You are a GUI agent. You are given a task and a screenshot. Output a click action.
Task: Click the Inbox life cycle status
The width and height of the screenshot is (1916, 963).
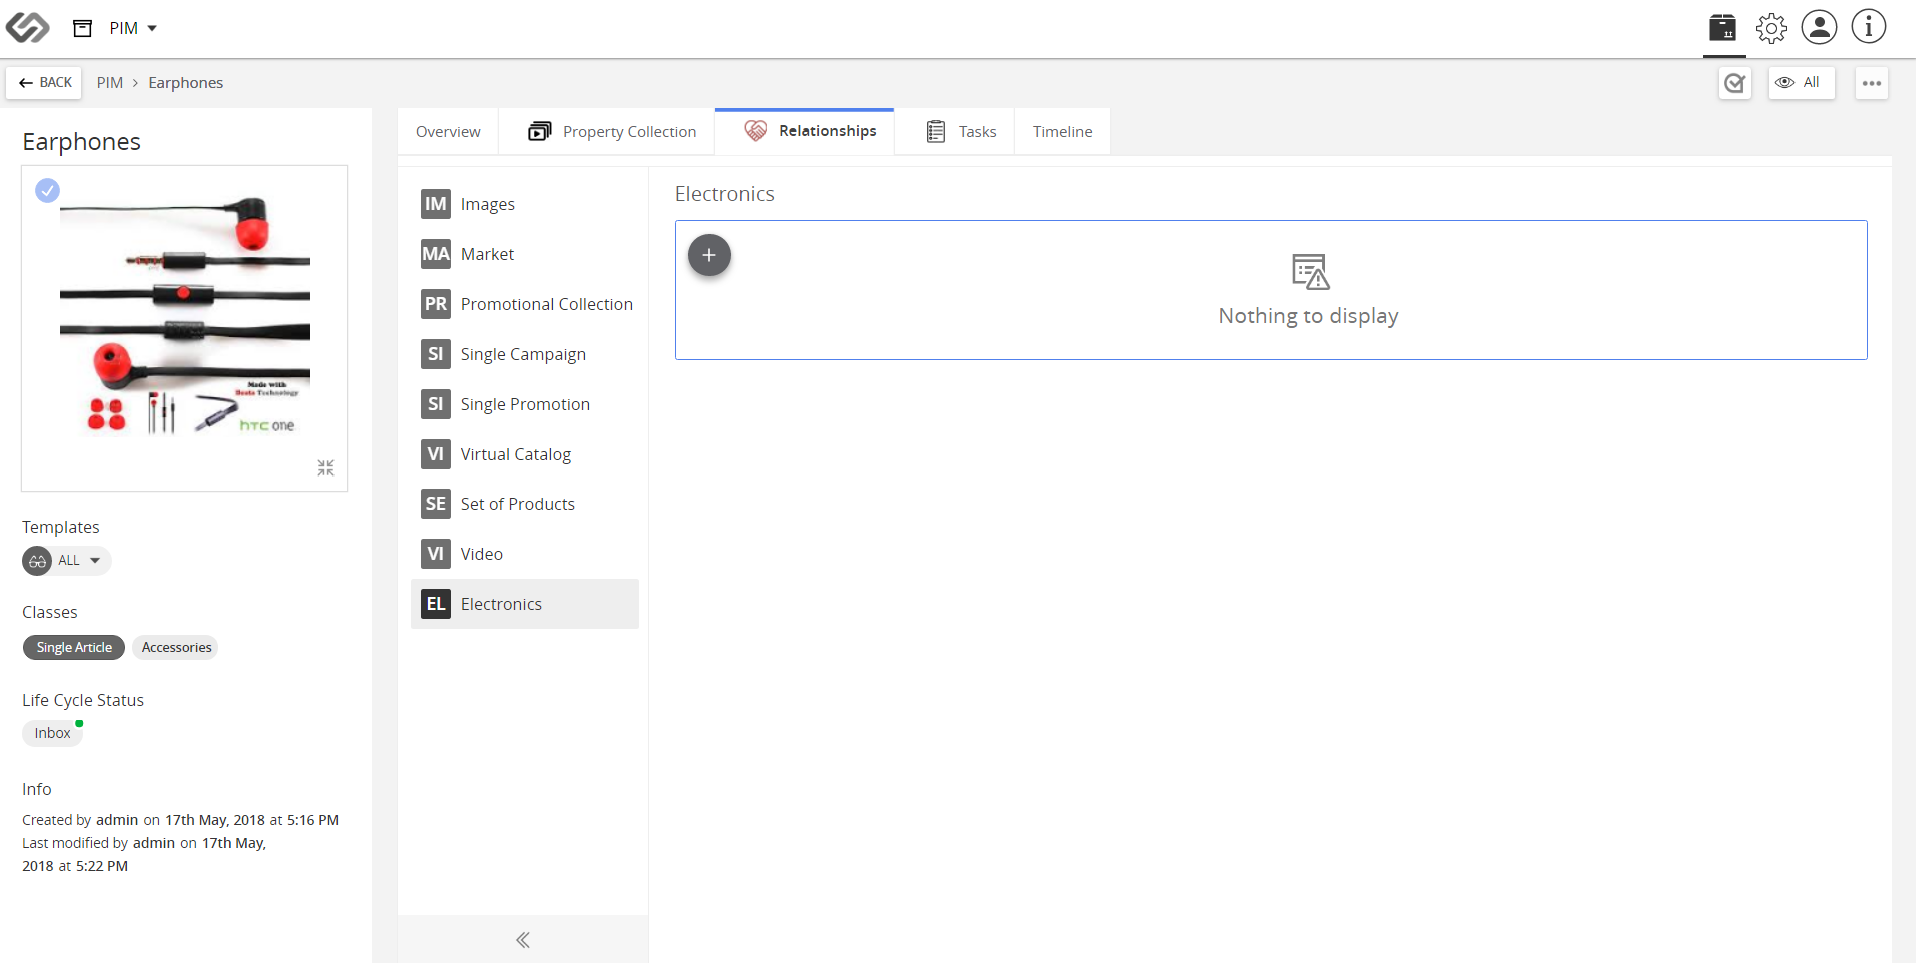(x=52, y=733)
